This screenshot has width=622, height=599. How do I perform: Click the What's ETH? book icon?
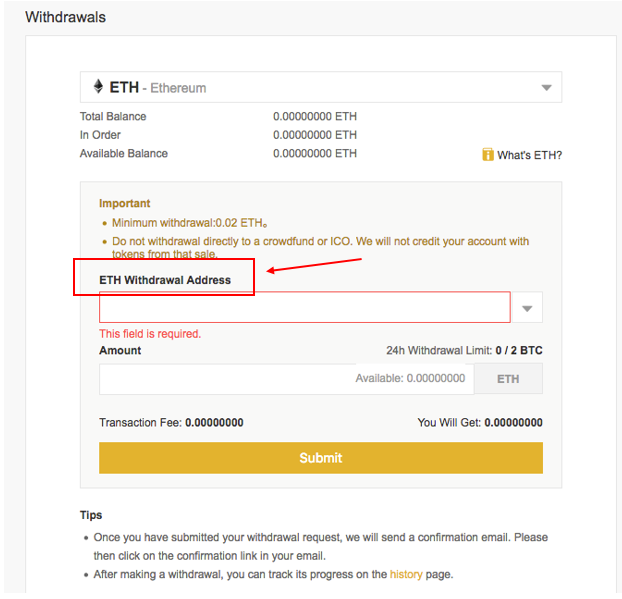click(488, 155)
